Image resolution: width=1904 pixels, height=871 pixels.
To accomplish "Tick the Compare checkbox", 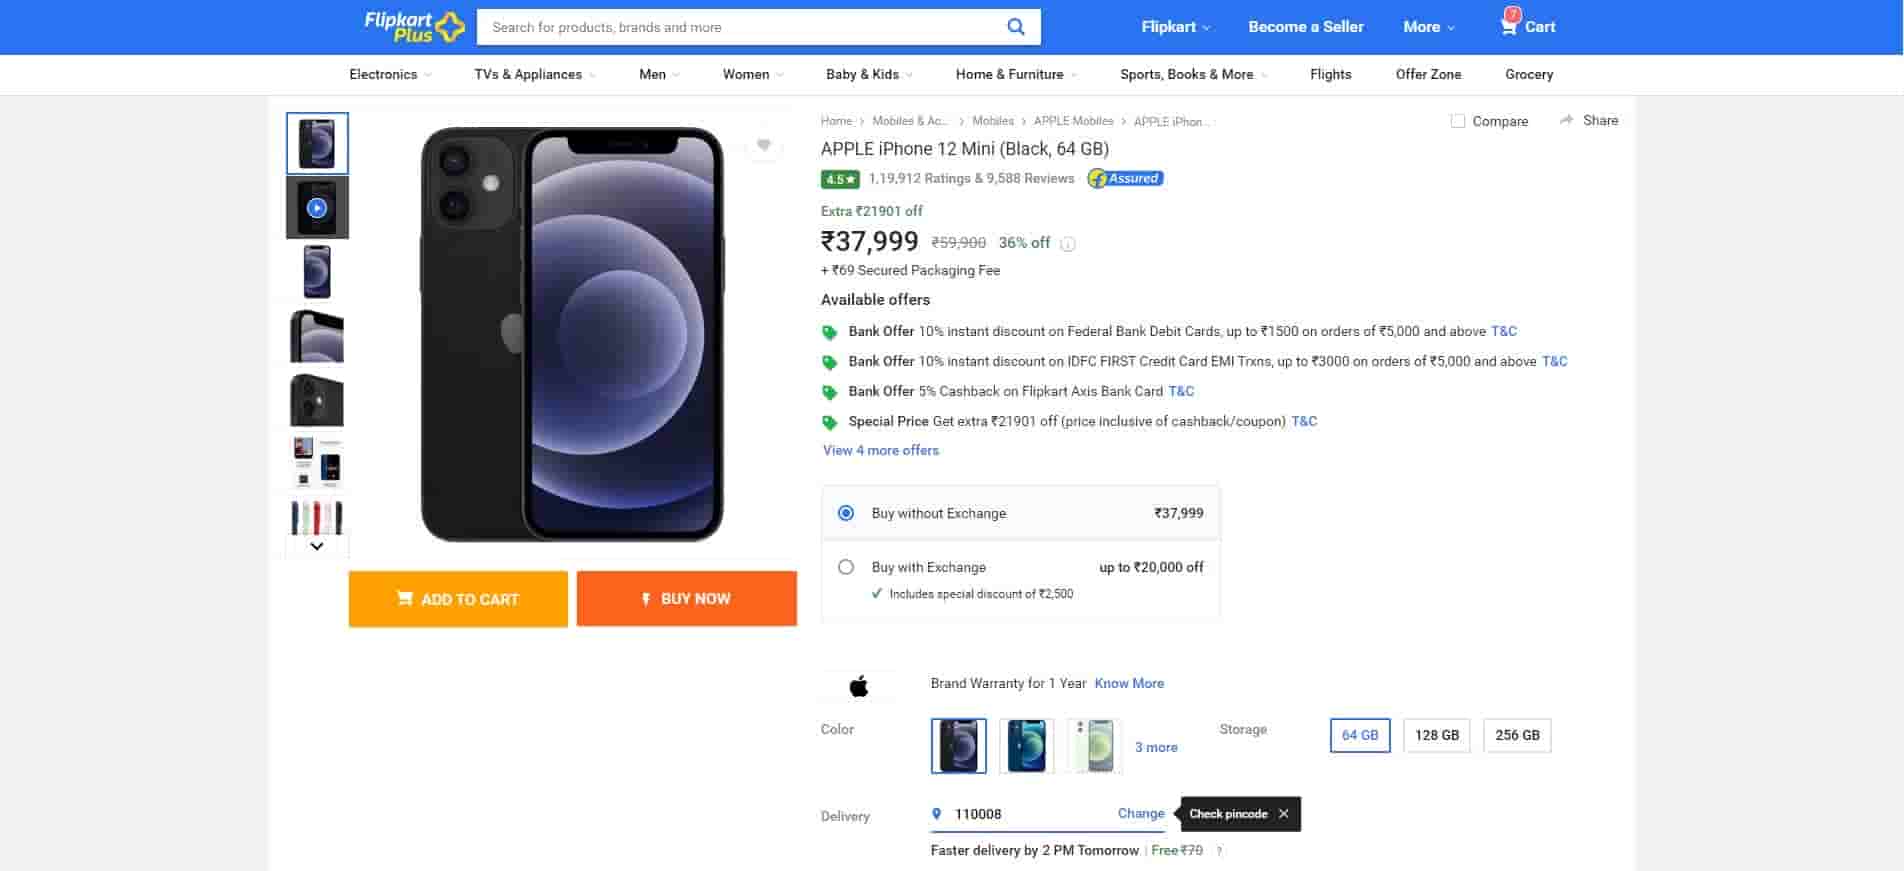I will tap(1458, 121).
